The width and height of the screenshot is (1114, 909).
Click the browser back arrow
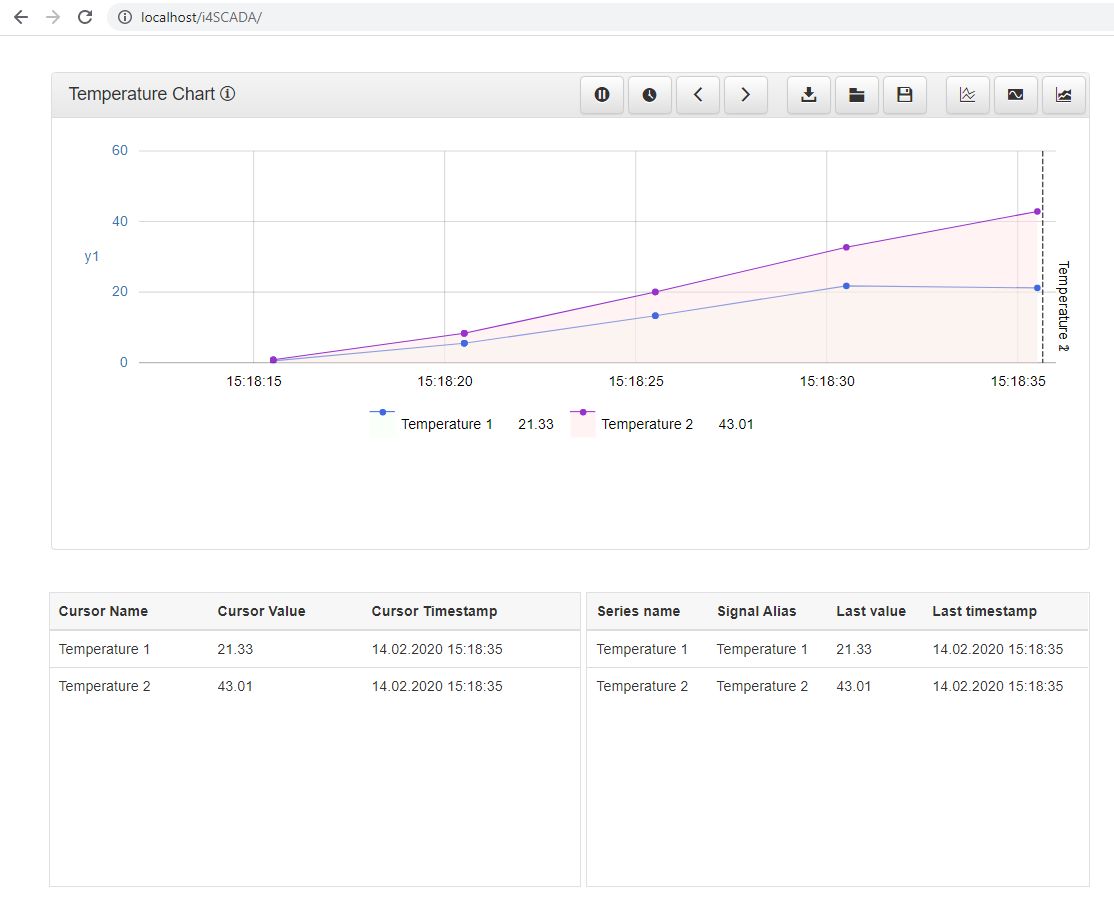tap(20, 17)
